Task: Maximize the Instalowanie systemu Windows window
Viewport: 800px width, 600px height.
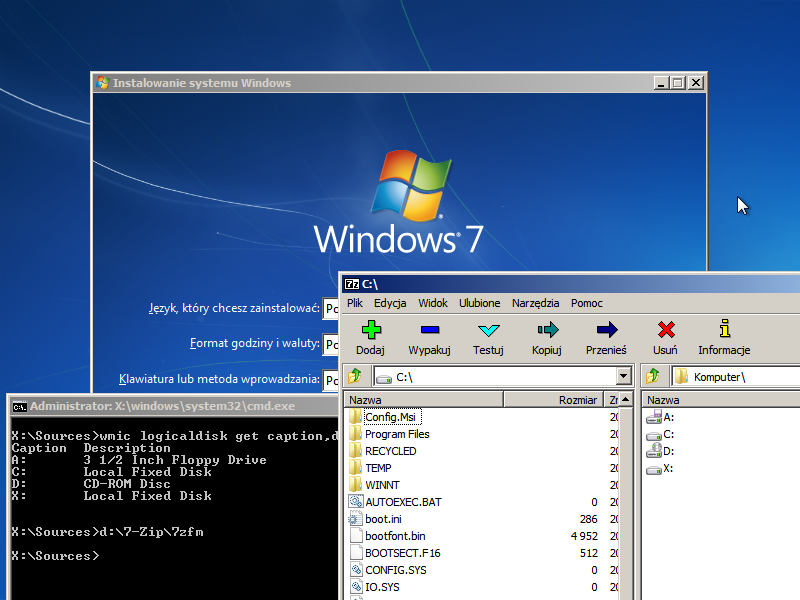Action: [x=678, y=83]
